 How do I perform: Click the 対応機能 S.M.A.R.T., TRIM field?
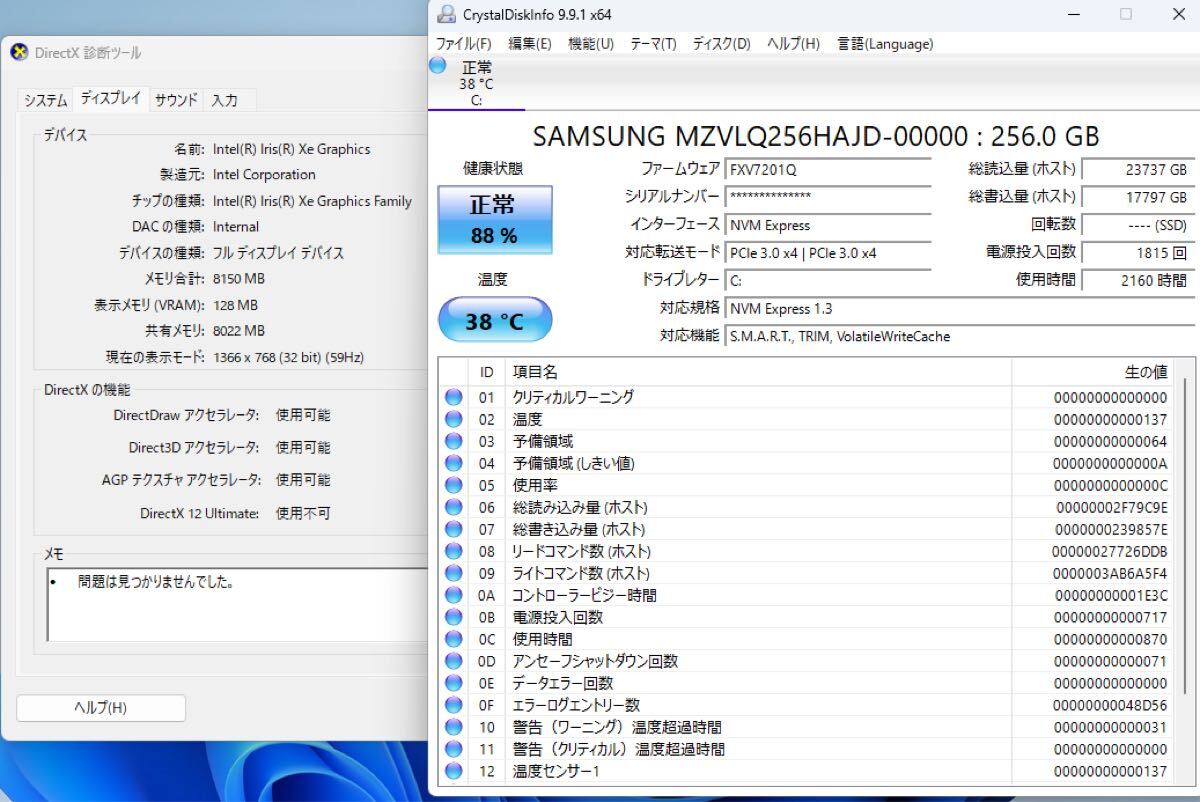[961, 337]
